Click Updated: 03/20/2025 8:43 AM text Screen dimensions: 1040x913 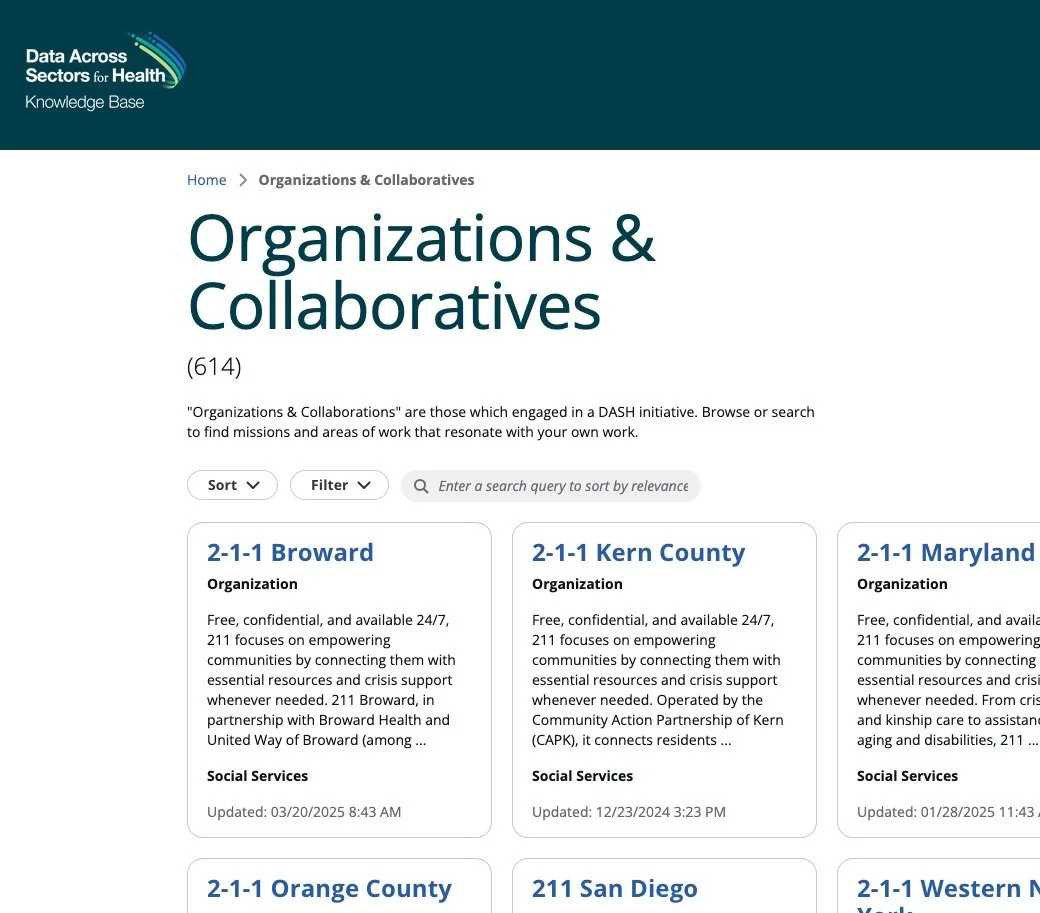[304, 812]
